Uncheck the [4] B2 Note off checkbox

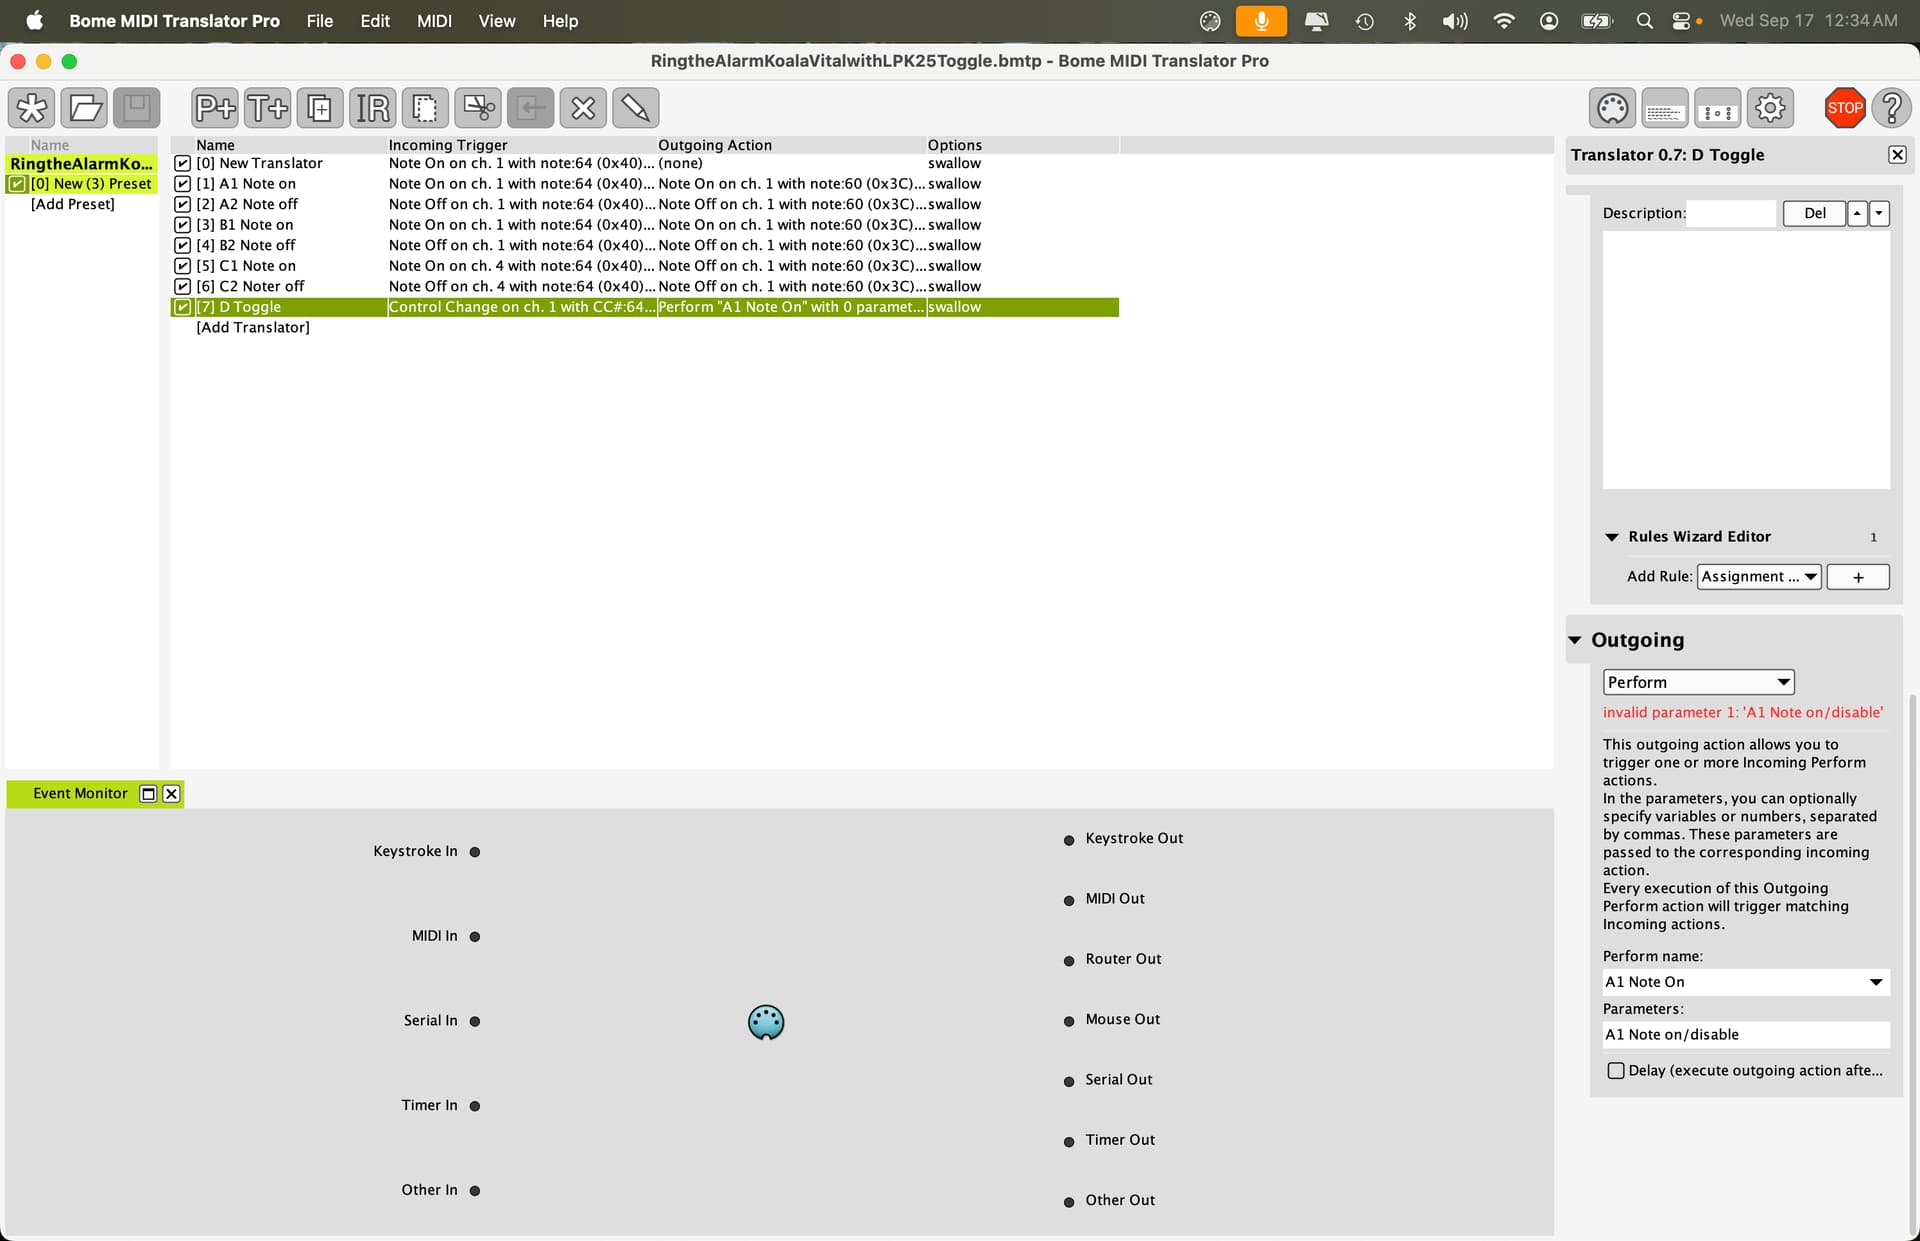[182, 245]
